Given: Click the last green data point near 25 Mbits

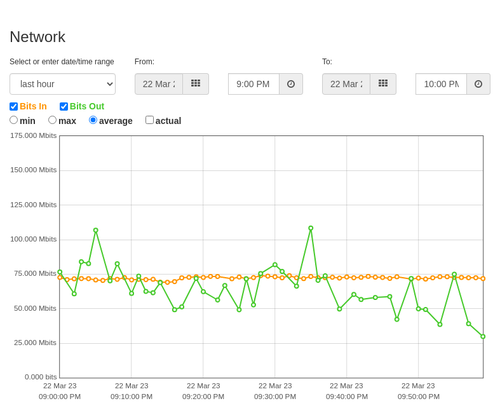Looking at the screenshot, I should pyautogui.click(x=483, y=337).
